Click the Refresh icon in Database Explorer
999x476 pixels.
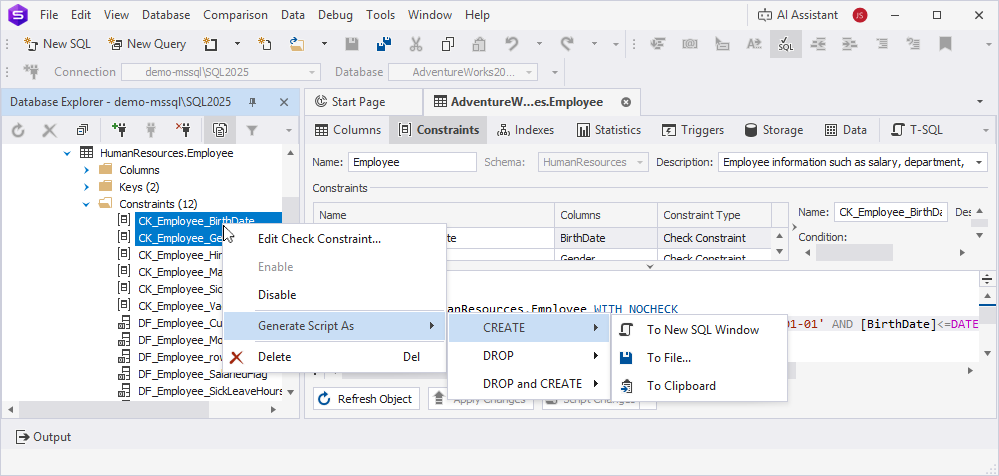[x=18, y=131]
